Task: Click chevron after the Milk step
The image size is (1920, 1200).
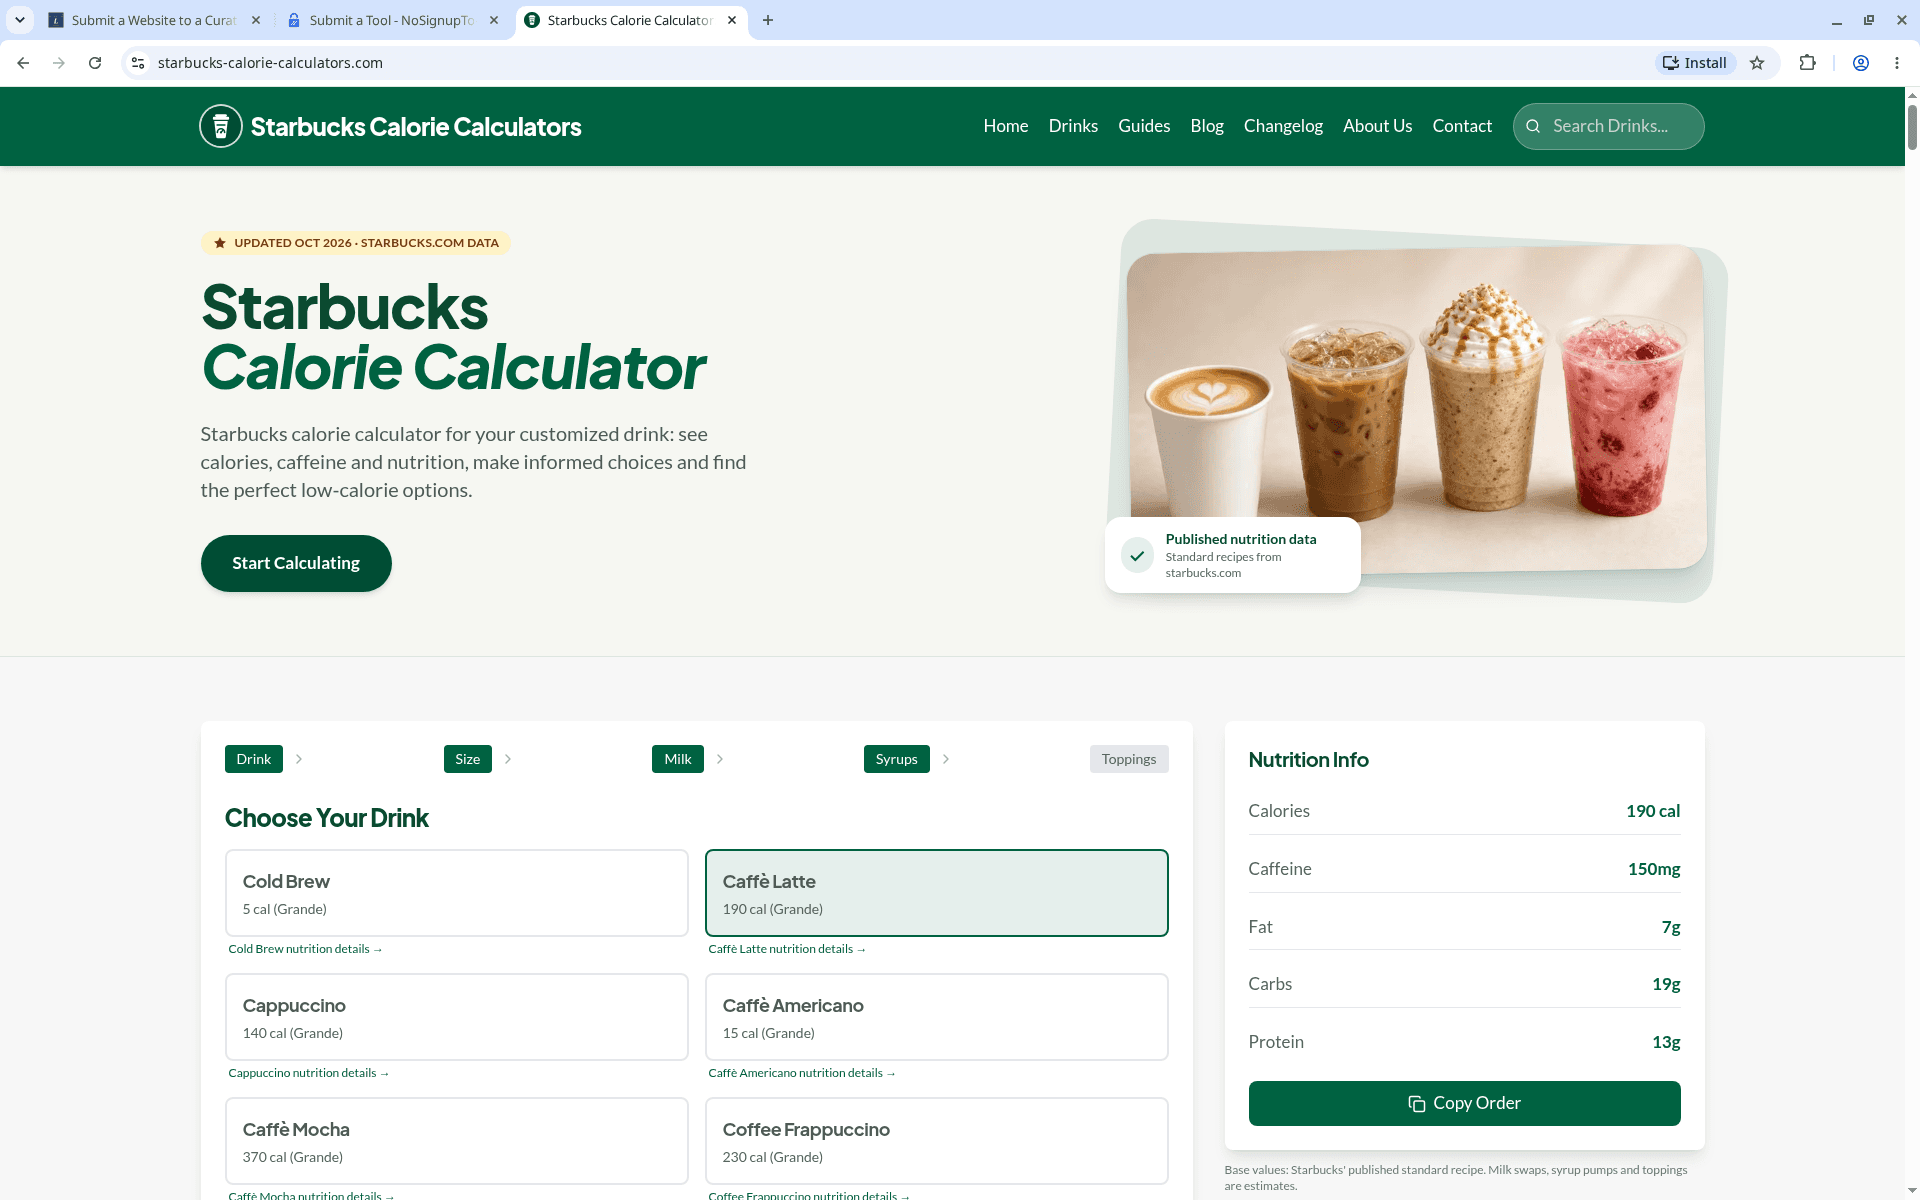Action: tap(720, 759)
